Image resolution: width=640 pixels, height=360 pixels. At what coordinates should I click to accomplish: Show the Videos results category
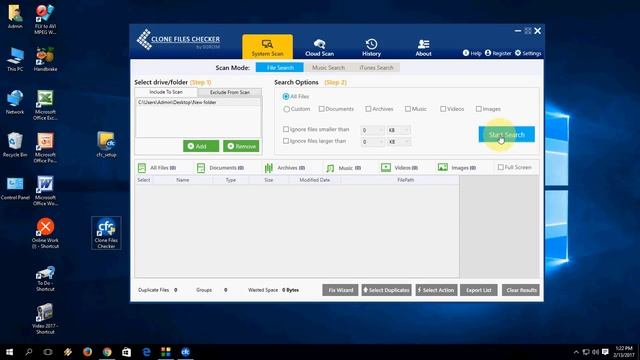tap(399, 168)
